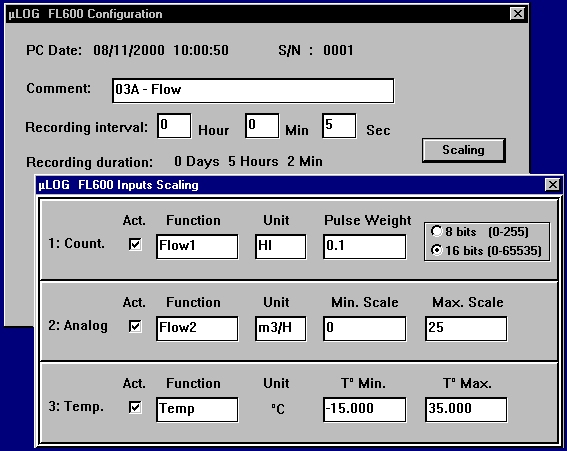Click the T° Min. field showing -15.000

point(364,410)
